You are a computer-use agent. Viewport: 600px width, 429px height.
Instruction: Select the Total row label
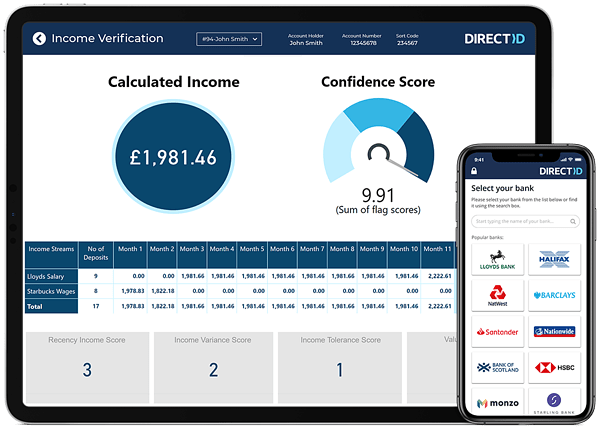(52, 307)
